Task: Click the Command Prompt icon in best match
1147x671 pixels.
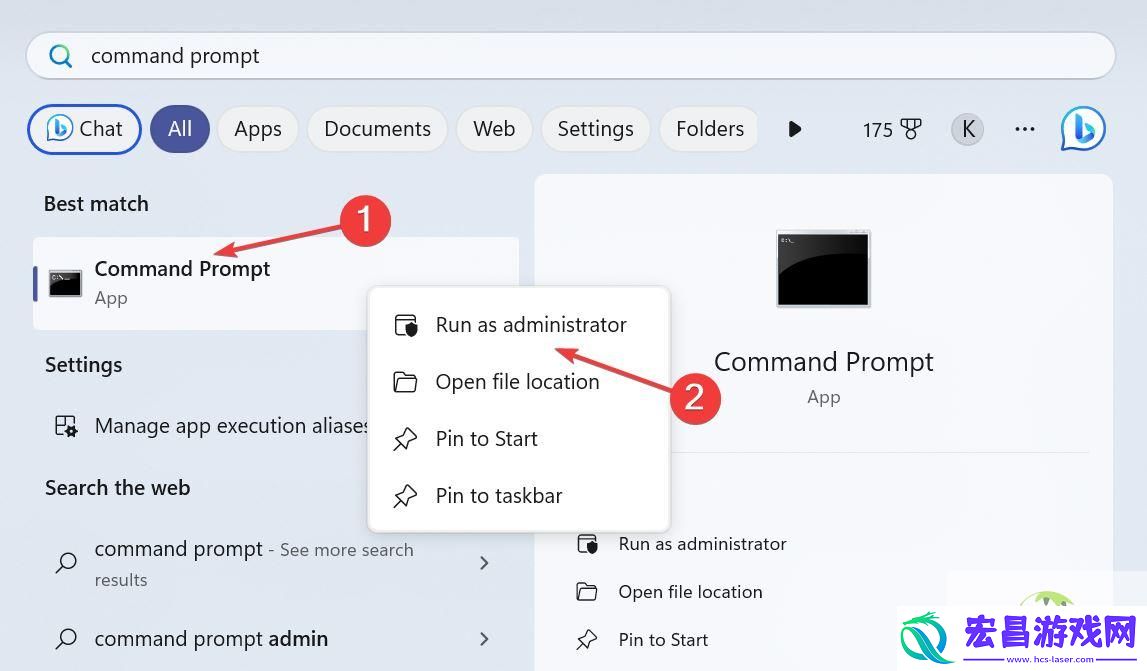Action: (65, 283)
